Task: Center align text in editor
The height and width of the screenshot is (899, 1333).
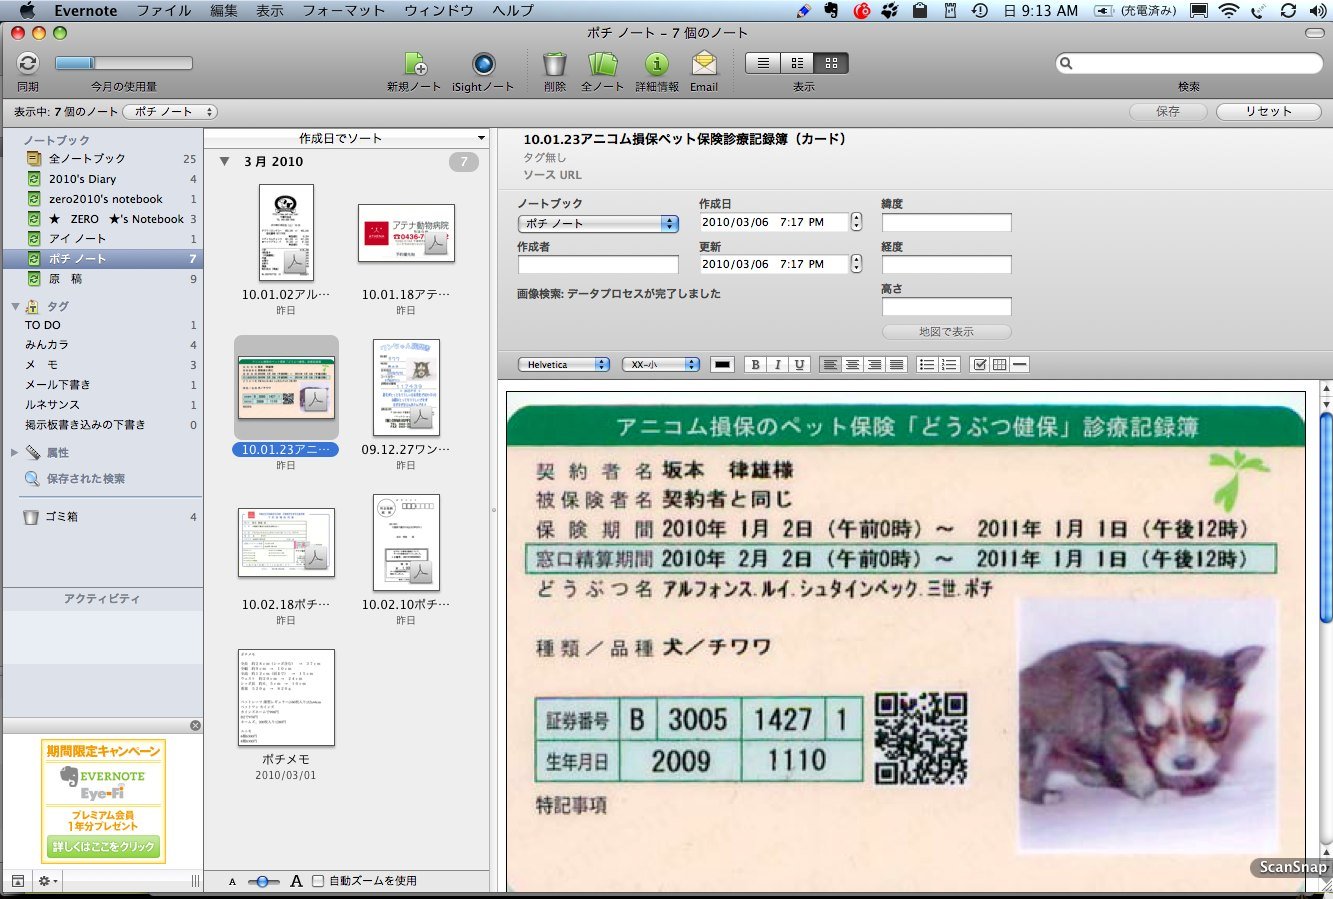Action: [852, 365]
